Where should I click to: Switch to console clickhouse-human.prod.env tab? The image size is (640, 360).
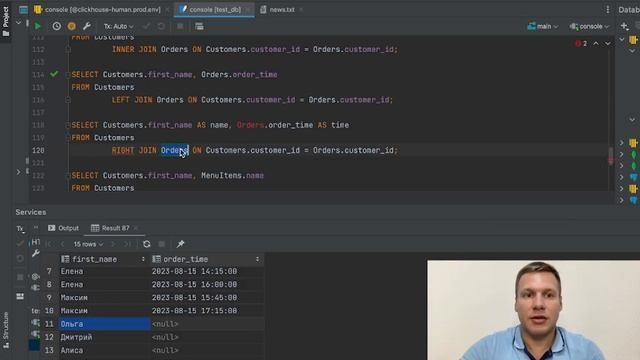(98, 9)
